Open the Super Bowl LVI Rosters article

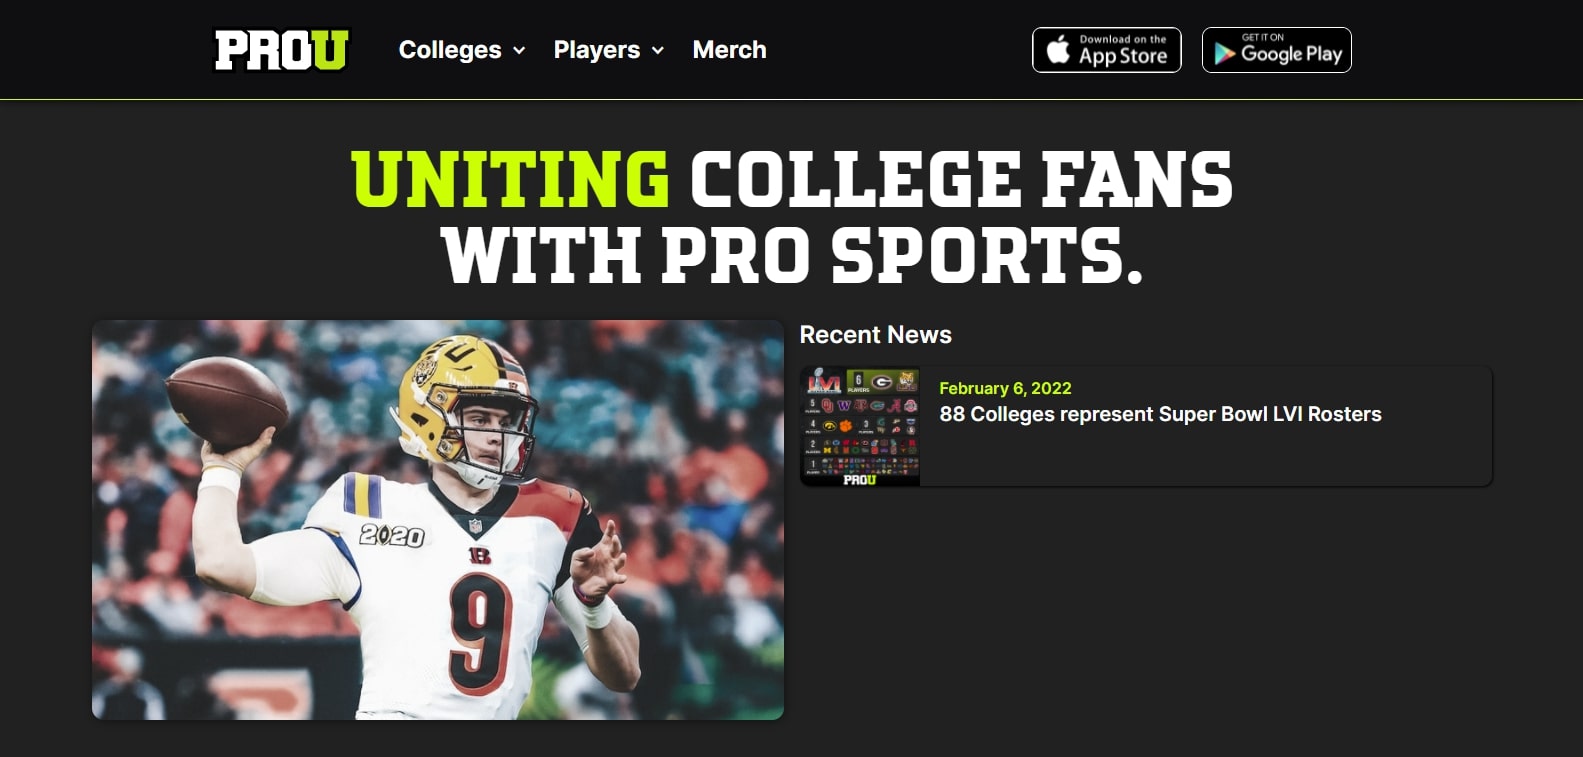pos(1160,414)
